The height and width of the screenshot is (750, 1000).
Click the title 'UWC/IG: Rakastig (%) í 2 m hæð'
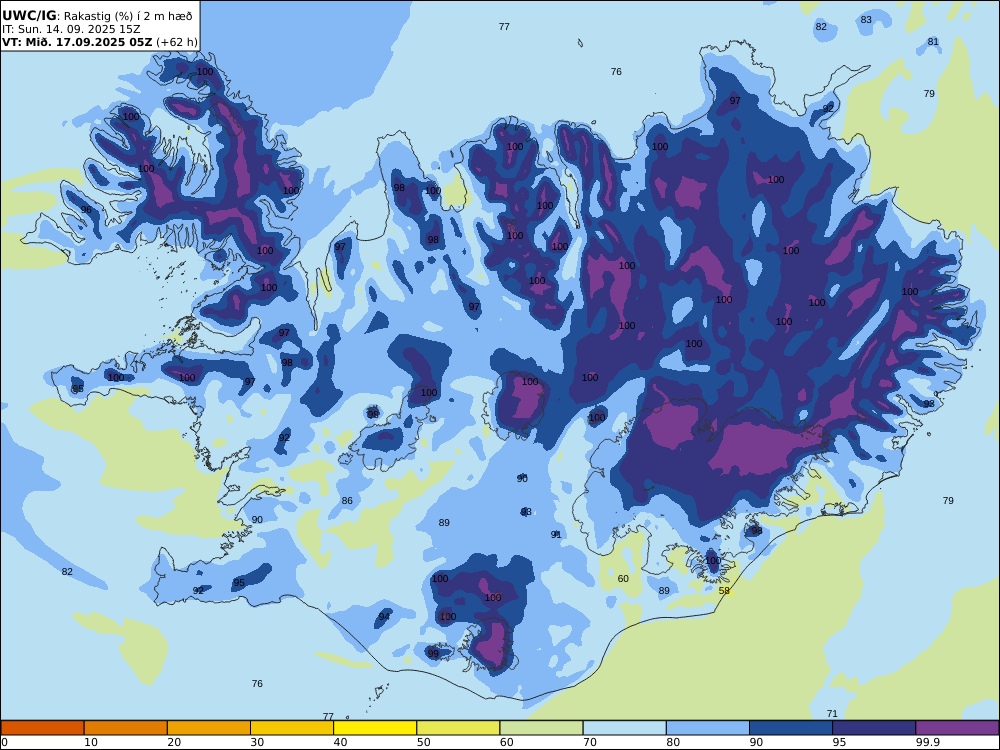click(97, 16)
